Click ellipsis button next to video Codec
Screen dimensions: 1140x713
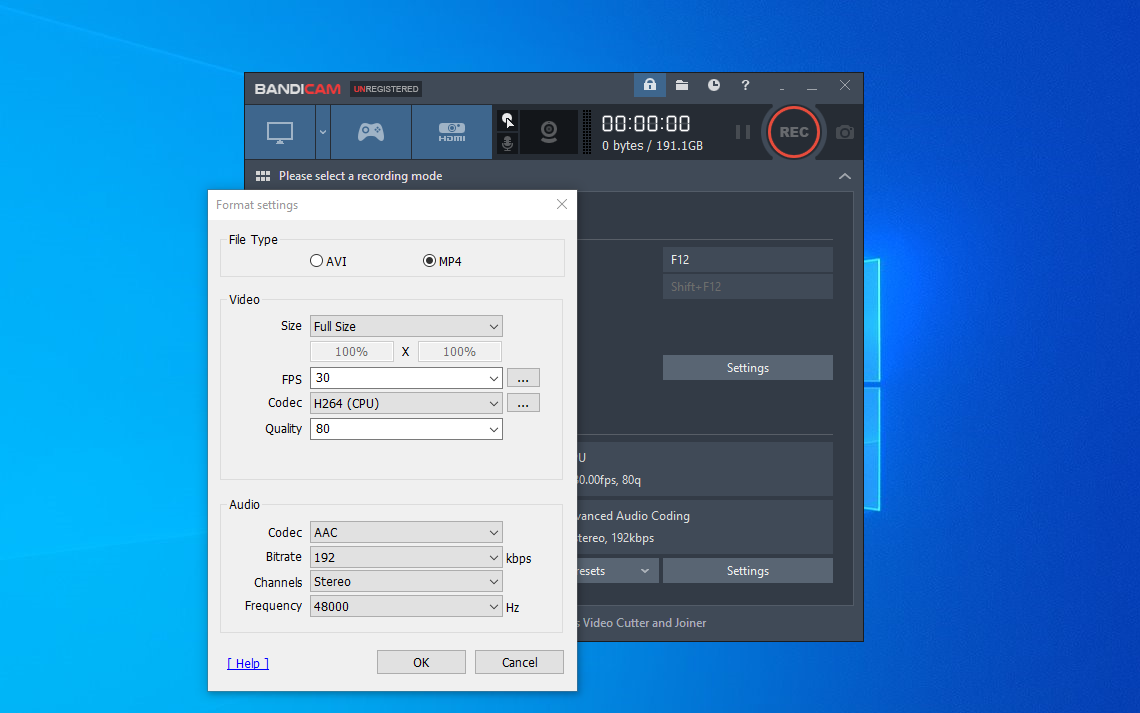tap(523, 403)
